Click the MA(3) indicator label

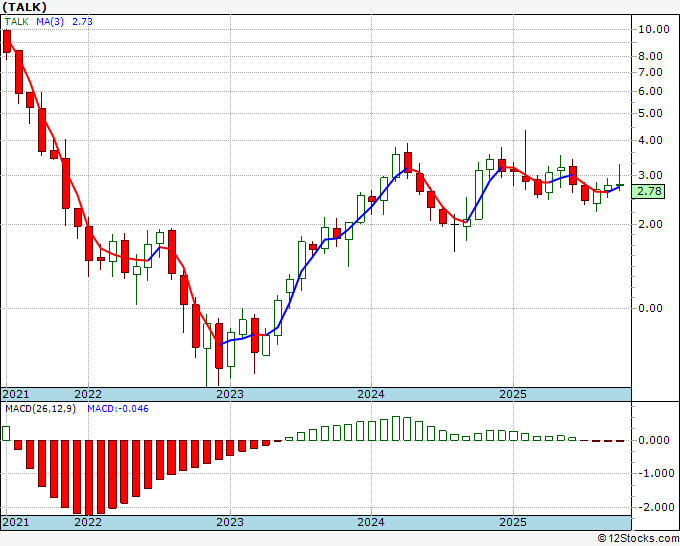tap(50, 21)
